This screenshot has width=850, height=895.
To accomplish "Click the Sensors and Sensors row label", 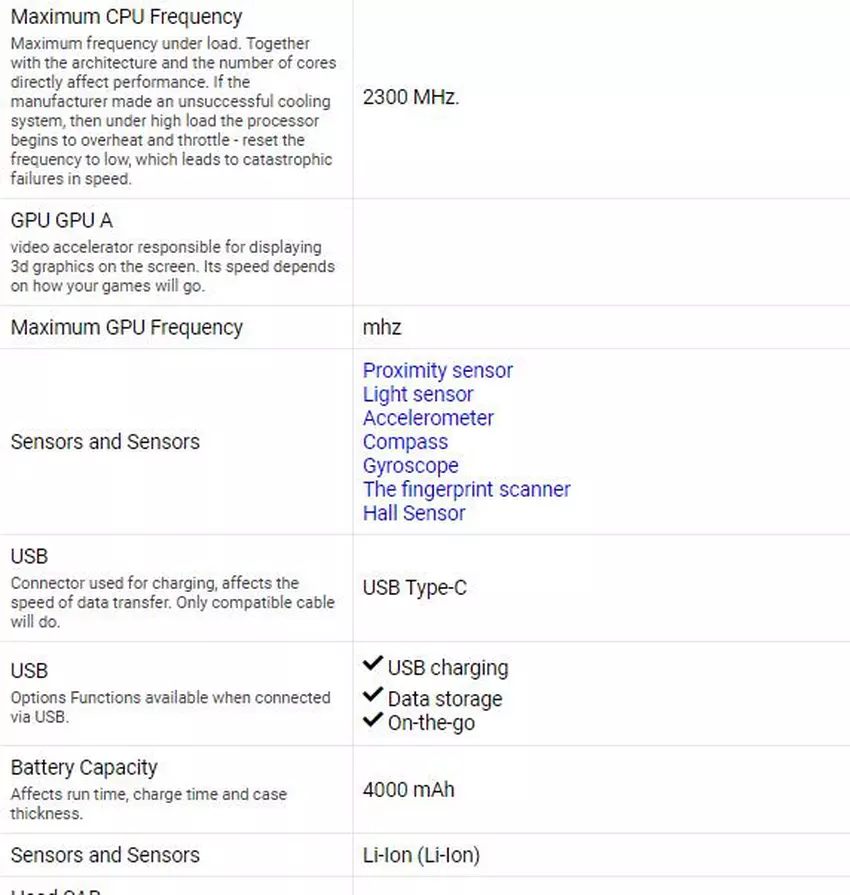I will 105,442.
